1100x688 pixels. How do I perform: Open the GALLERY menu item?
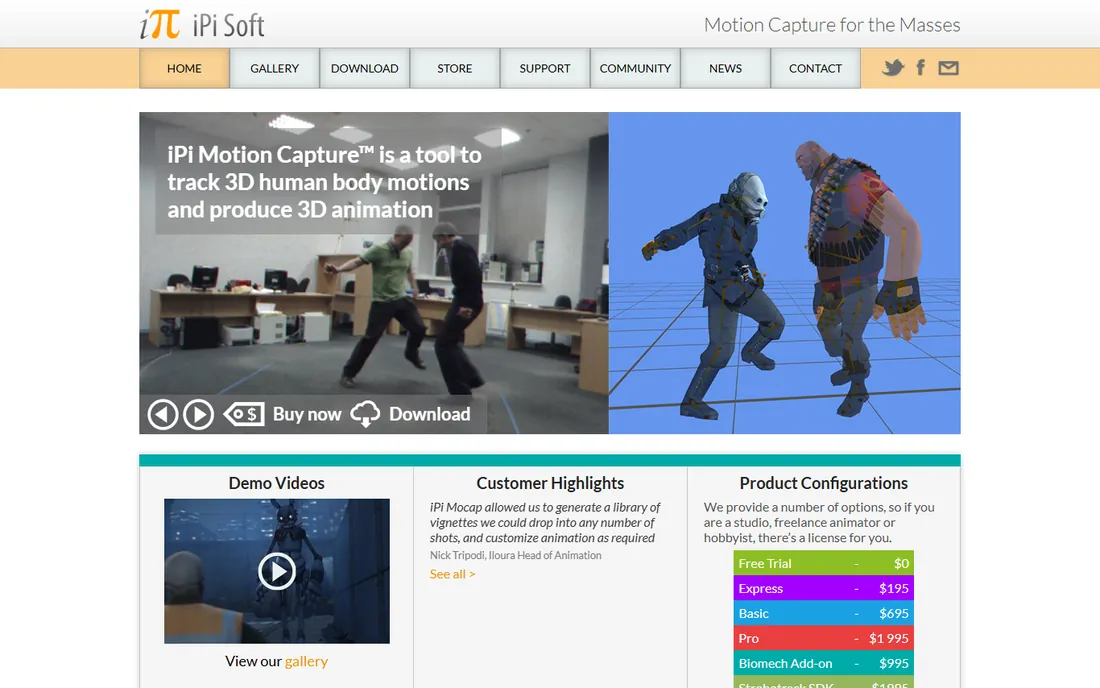tap(274, 68)
